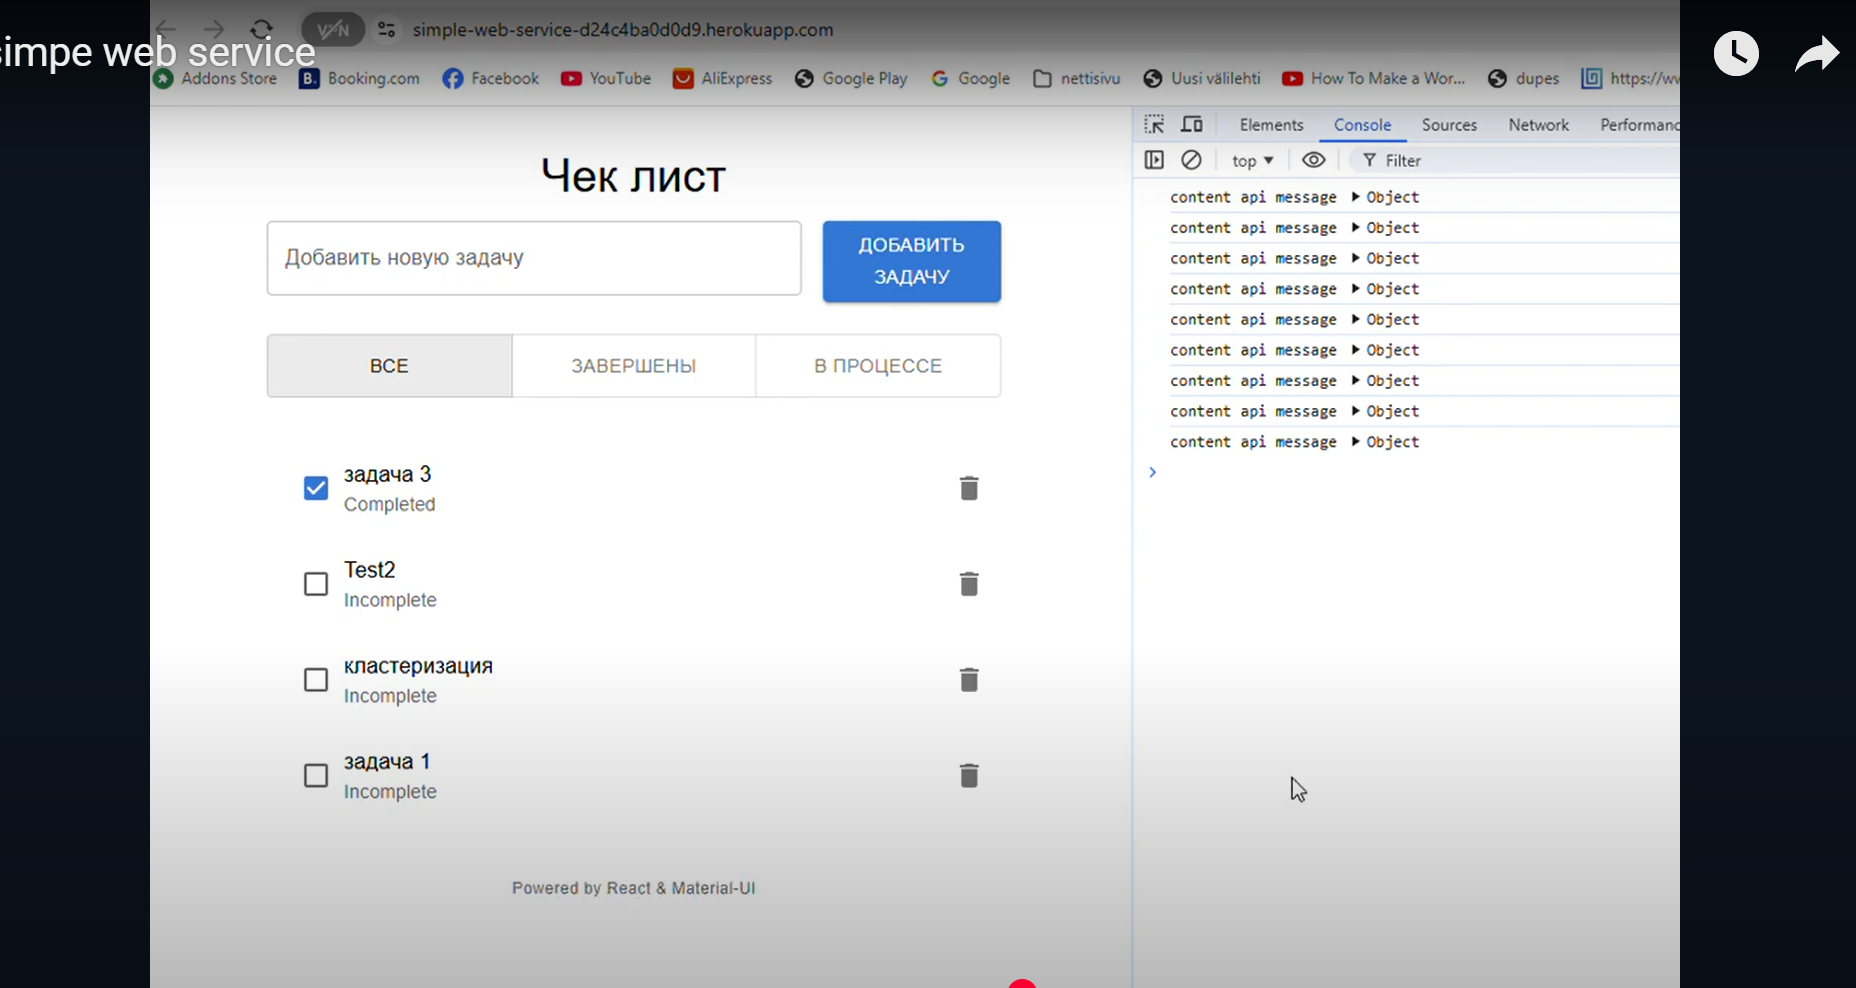Click the trash icon next to Test2
The width and height of the screenshot is (1856, 988).
click(969, 583)
